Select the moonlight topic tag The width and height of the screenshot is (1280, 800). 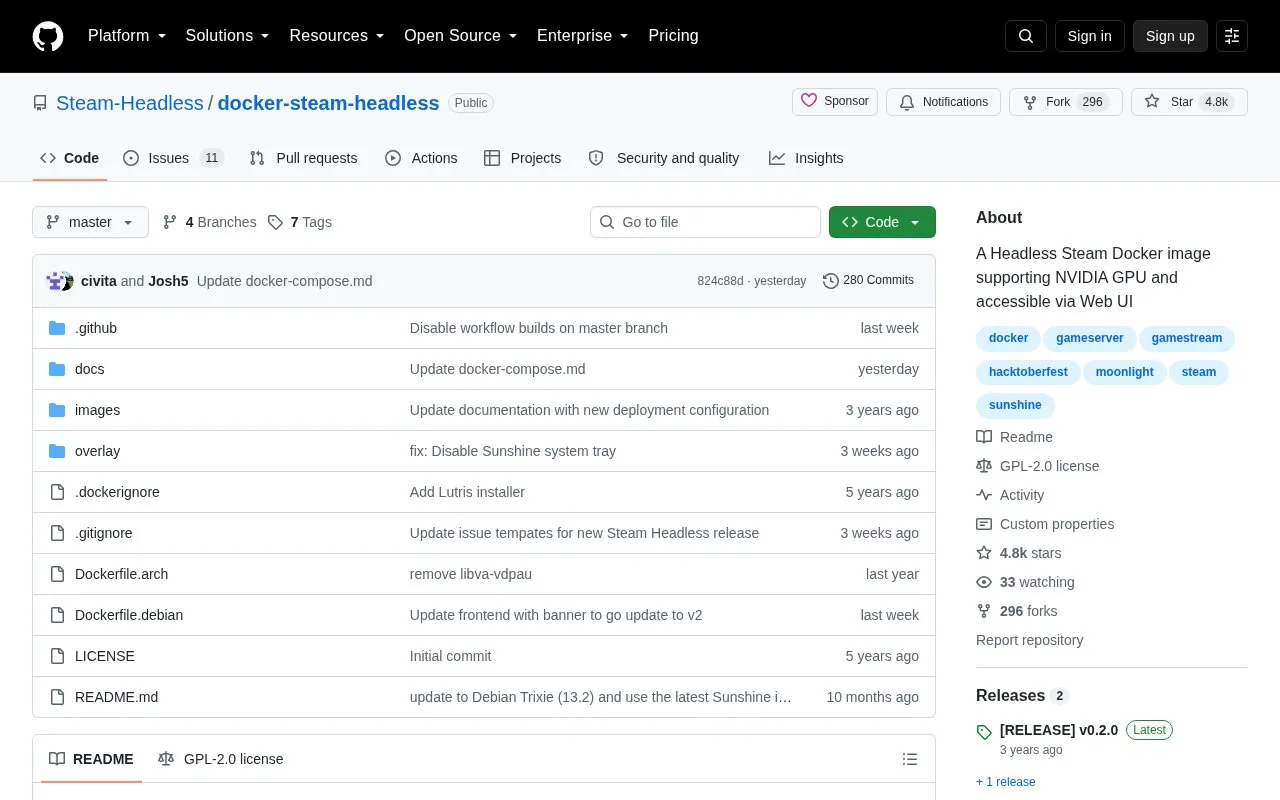1124,372
